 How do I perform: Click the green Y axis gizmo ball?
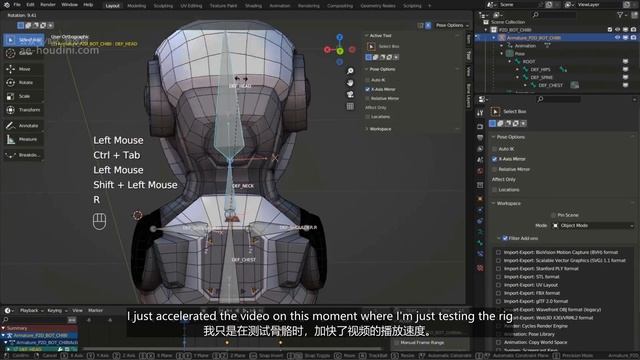[x=340, y=51]
